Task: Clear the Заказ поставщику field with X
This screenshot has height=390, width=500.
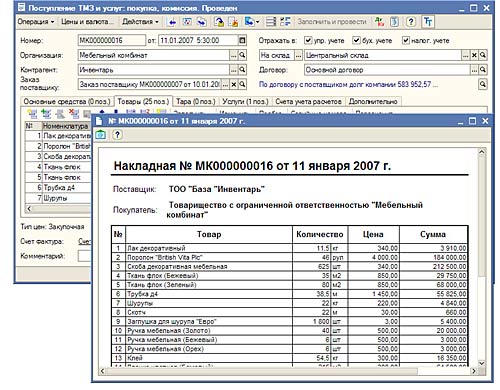Action: pyautogui.click(x=234, y=84)
